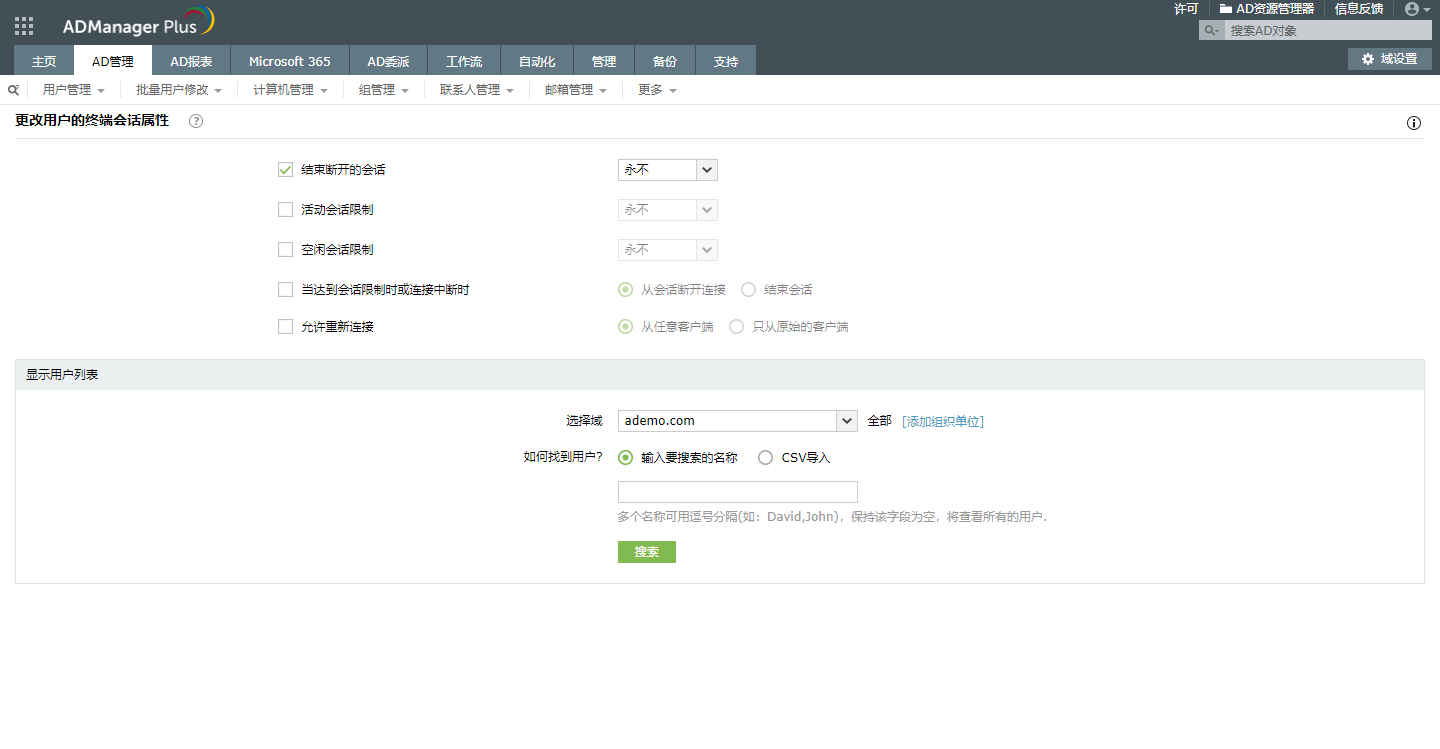This screenshot has height=749, width=1440.
Task: Uncheck the 结束断开的会话 checkbox
Action: coord(285,170)
